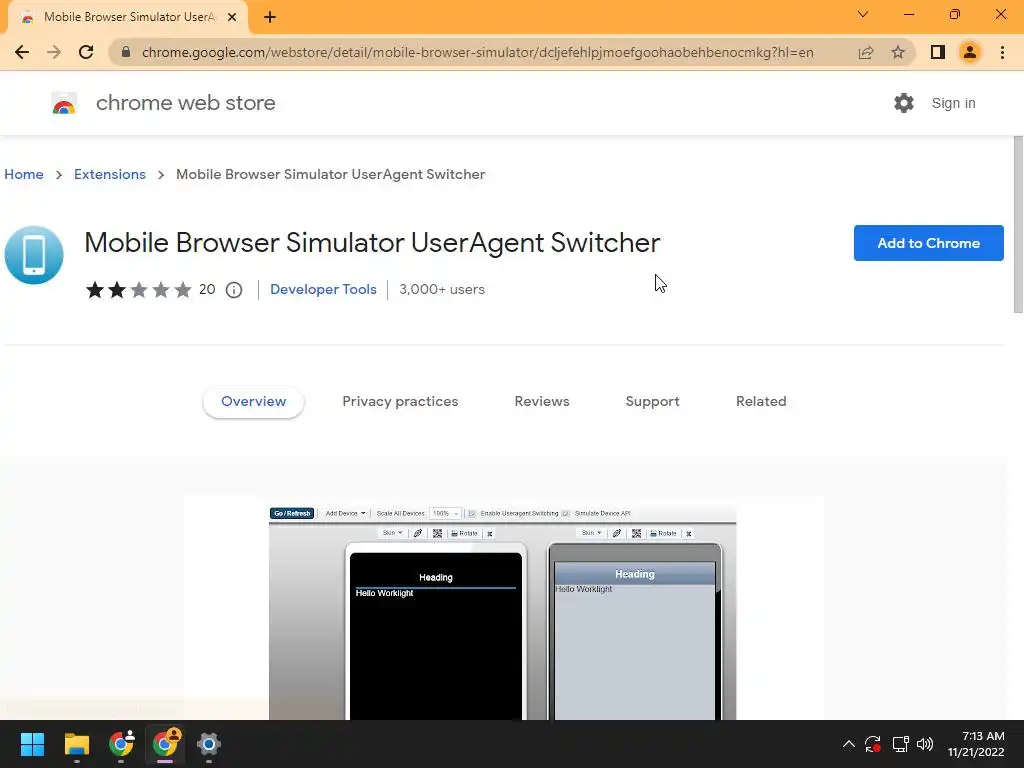The height and width of the screenshot is (768, 1024).
Task: Click the extension title heading
Action: (x=372, y=243)
